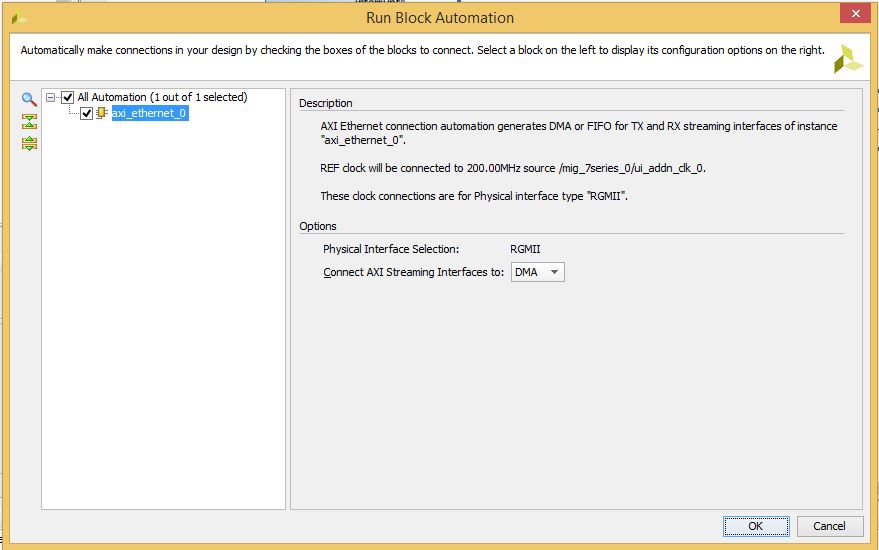Click the Description section header

pyautogui.click(x=326, y=103)
